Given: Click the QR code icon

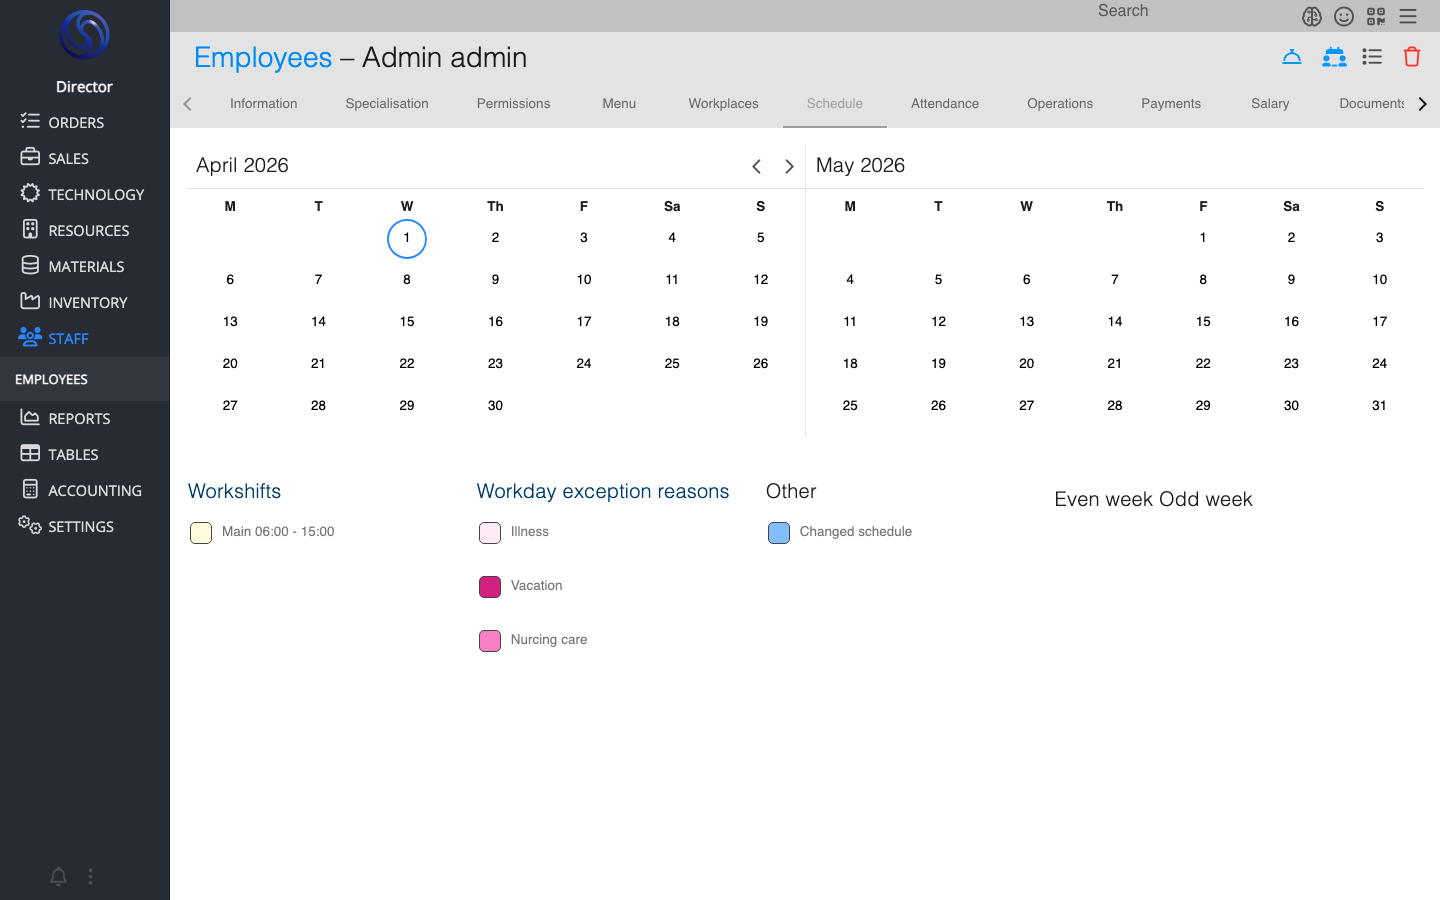Looking at the screenshot, I should (1376, 16).
